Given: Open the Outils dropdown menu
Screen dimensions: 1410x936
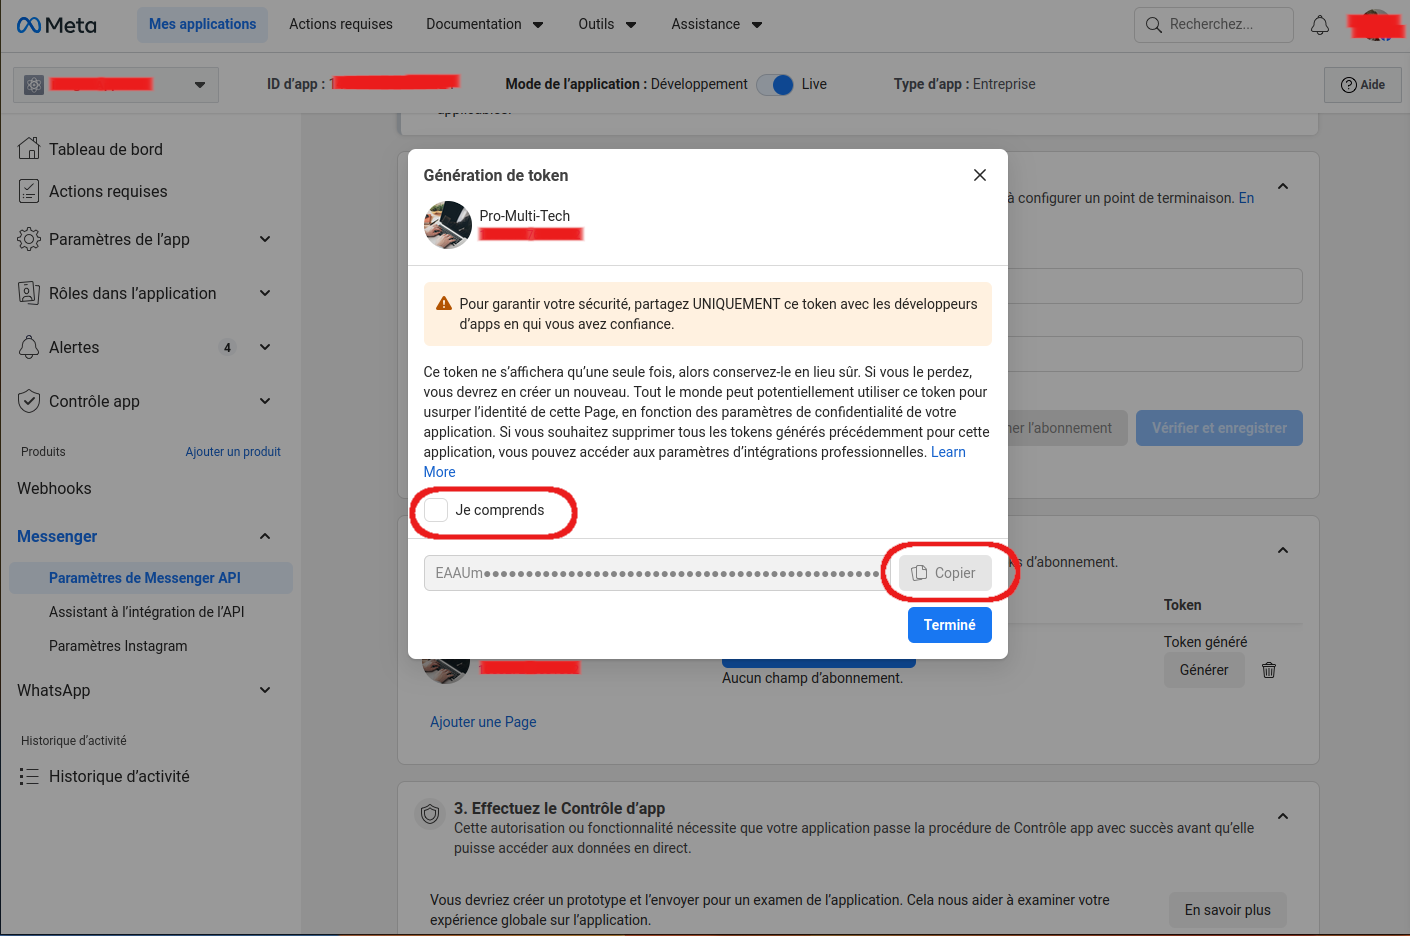Looking at the screenshot, I should coord(607,25).
